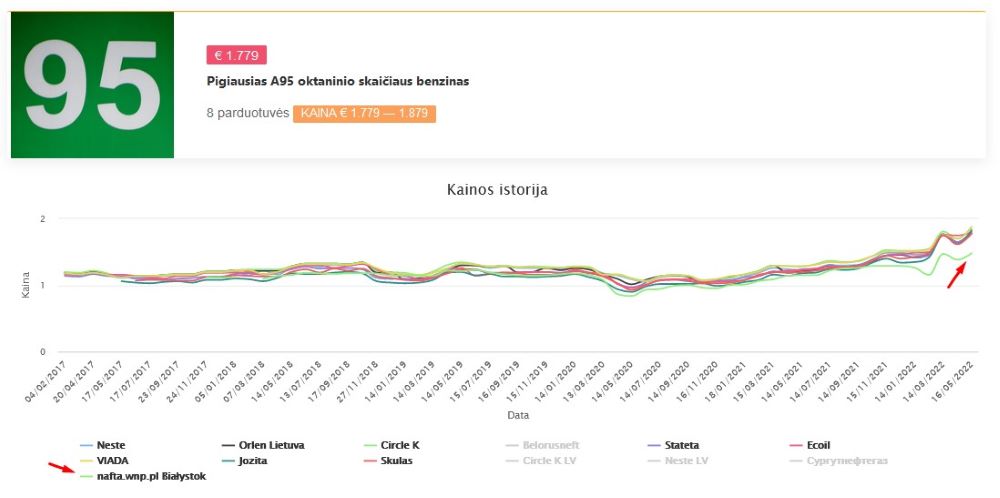Enable the Circle K LV series
The image size is (1000, 498).
(x=541, y=460)
